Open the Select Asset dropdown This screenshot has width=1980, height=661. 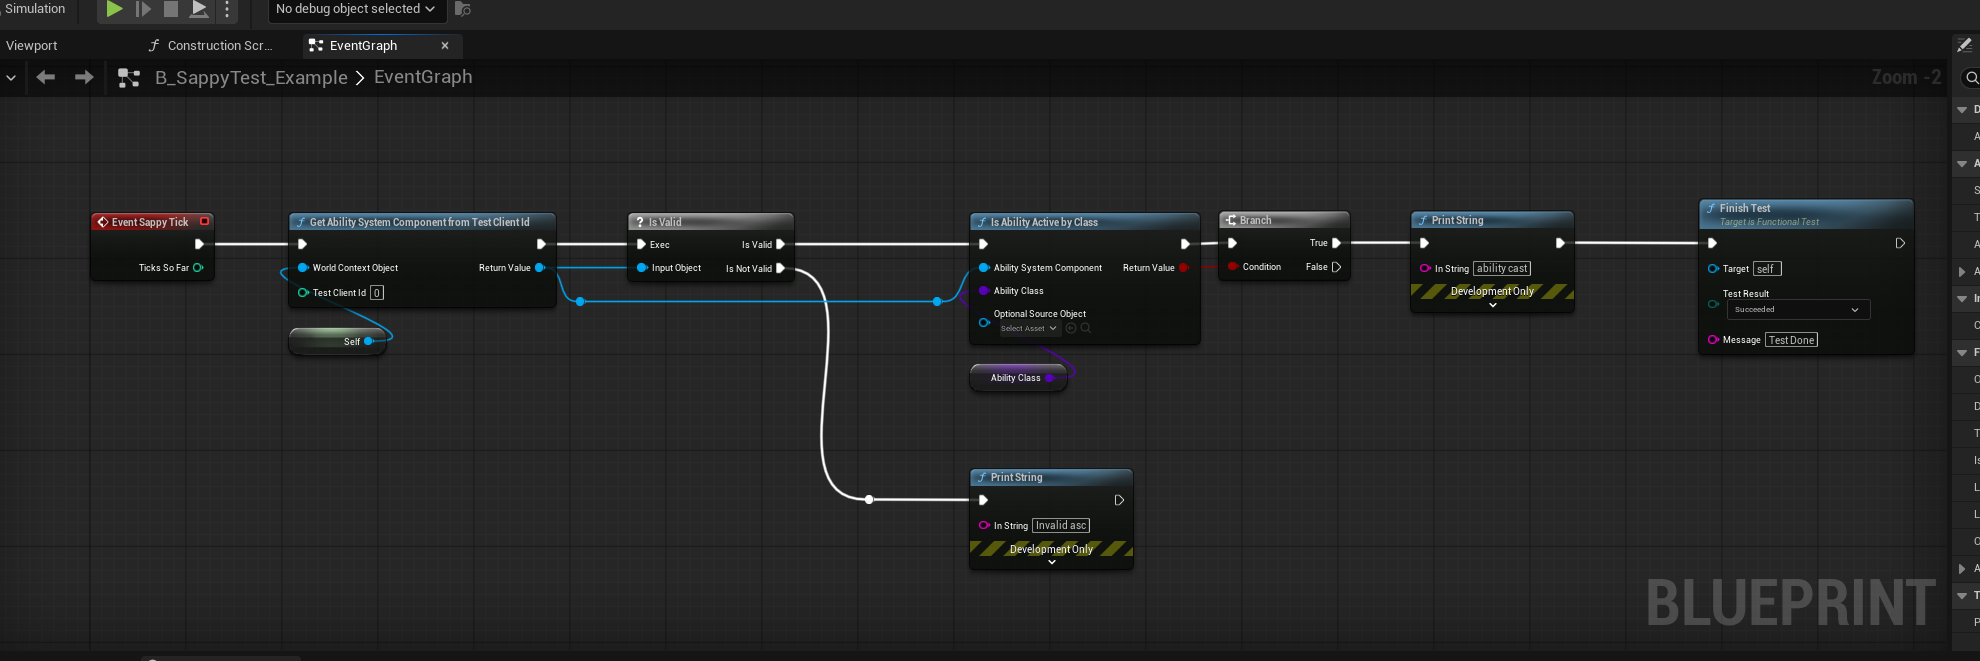pyautogui.click(x=1029, y=328)
